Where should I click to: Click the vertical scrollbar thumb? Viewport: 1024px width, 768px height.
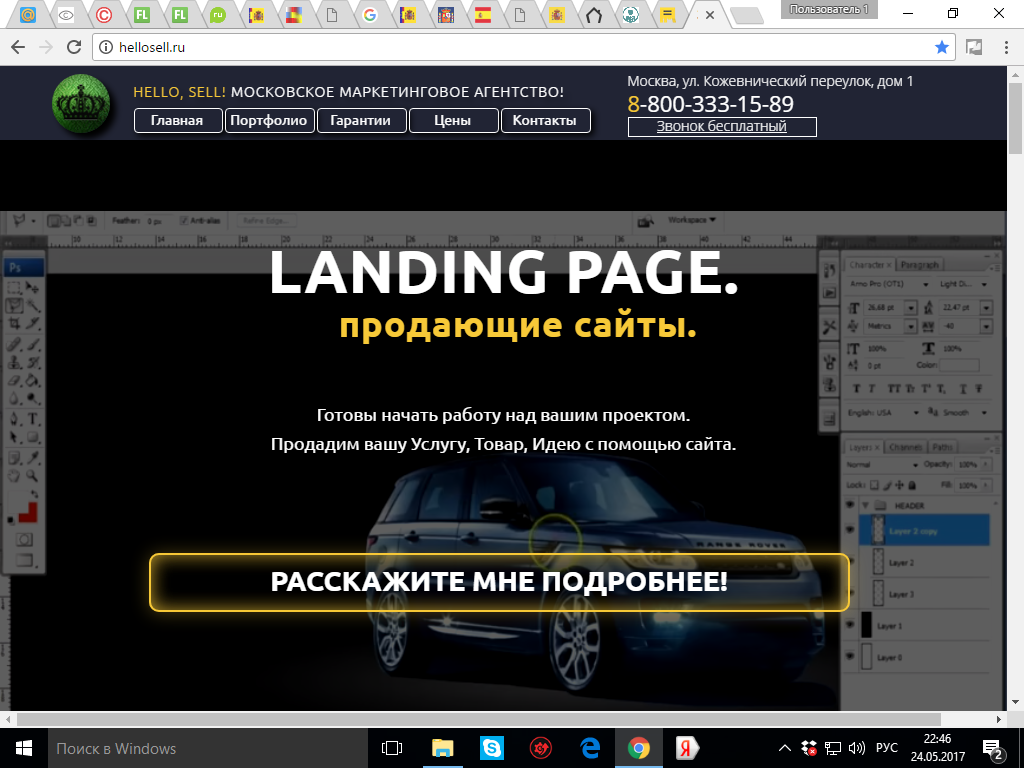tap(1015, 118)
